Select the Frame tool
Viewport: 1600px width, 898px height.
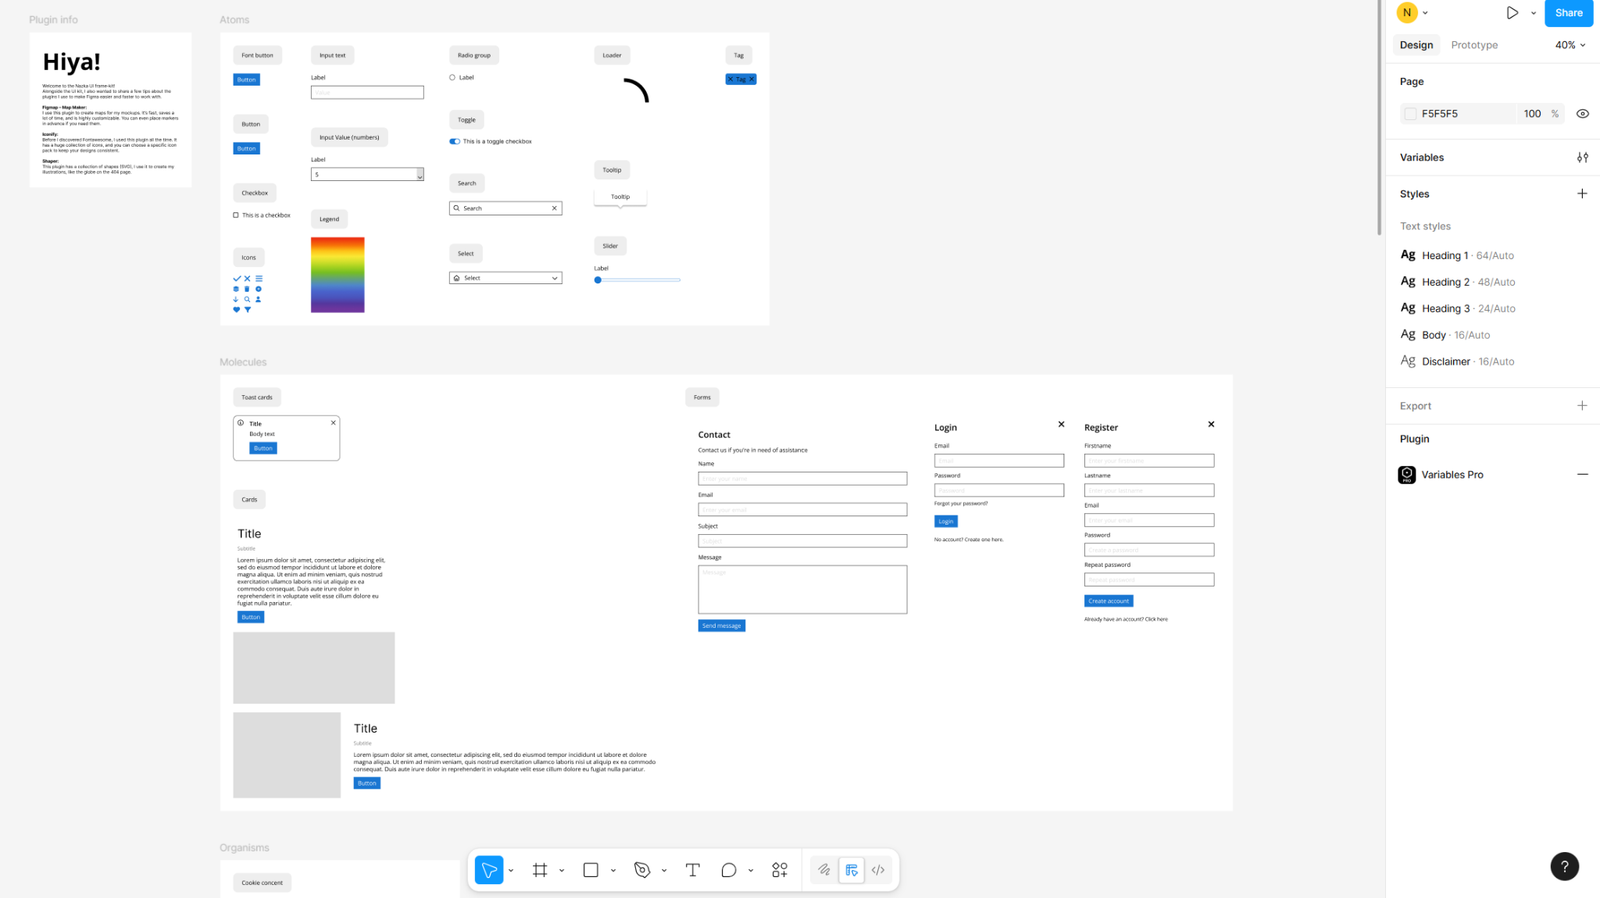click(x=540, y=870)
